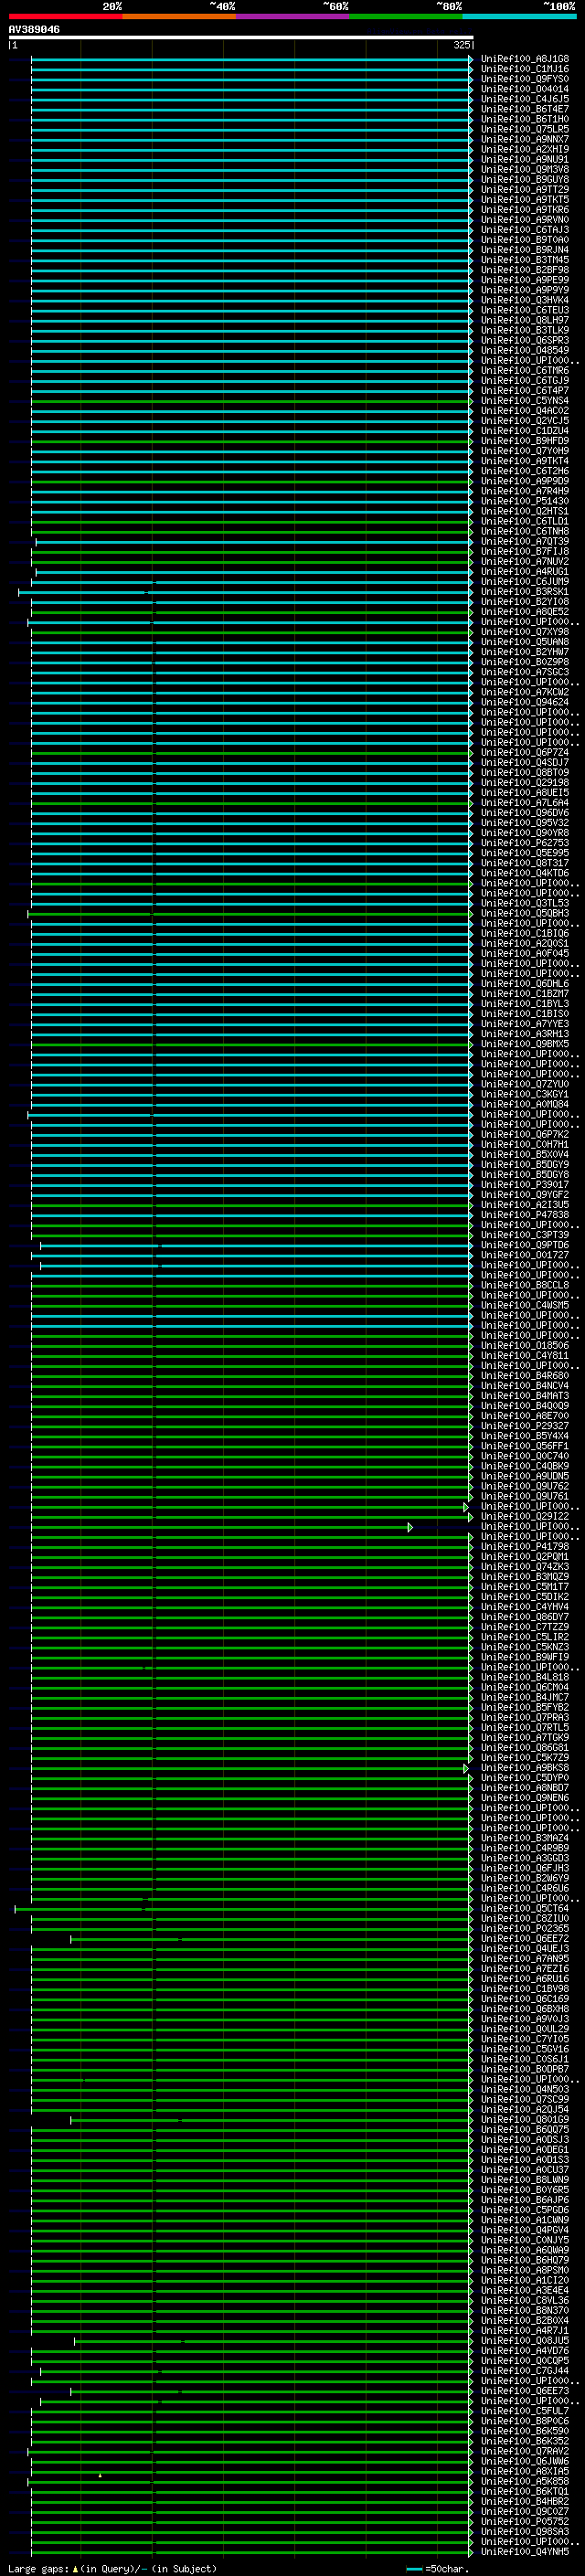Select the UniRef100_Q6EE72 label
585x2576 pixels.
(x=525, y=1939)
